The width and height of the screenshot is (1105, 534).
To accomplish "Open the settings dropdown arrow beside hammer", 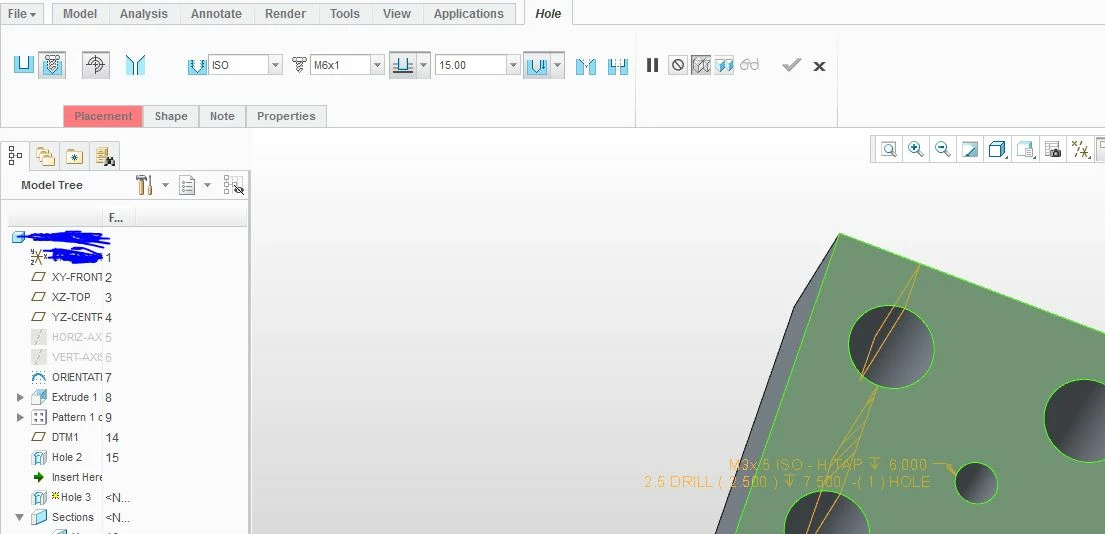I will point(165,185).
